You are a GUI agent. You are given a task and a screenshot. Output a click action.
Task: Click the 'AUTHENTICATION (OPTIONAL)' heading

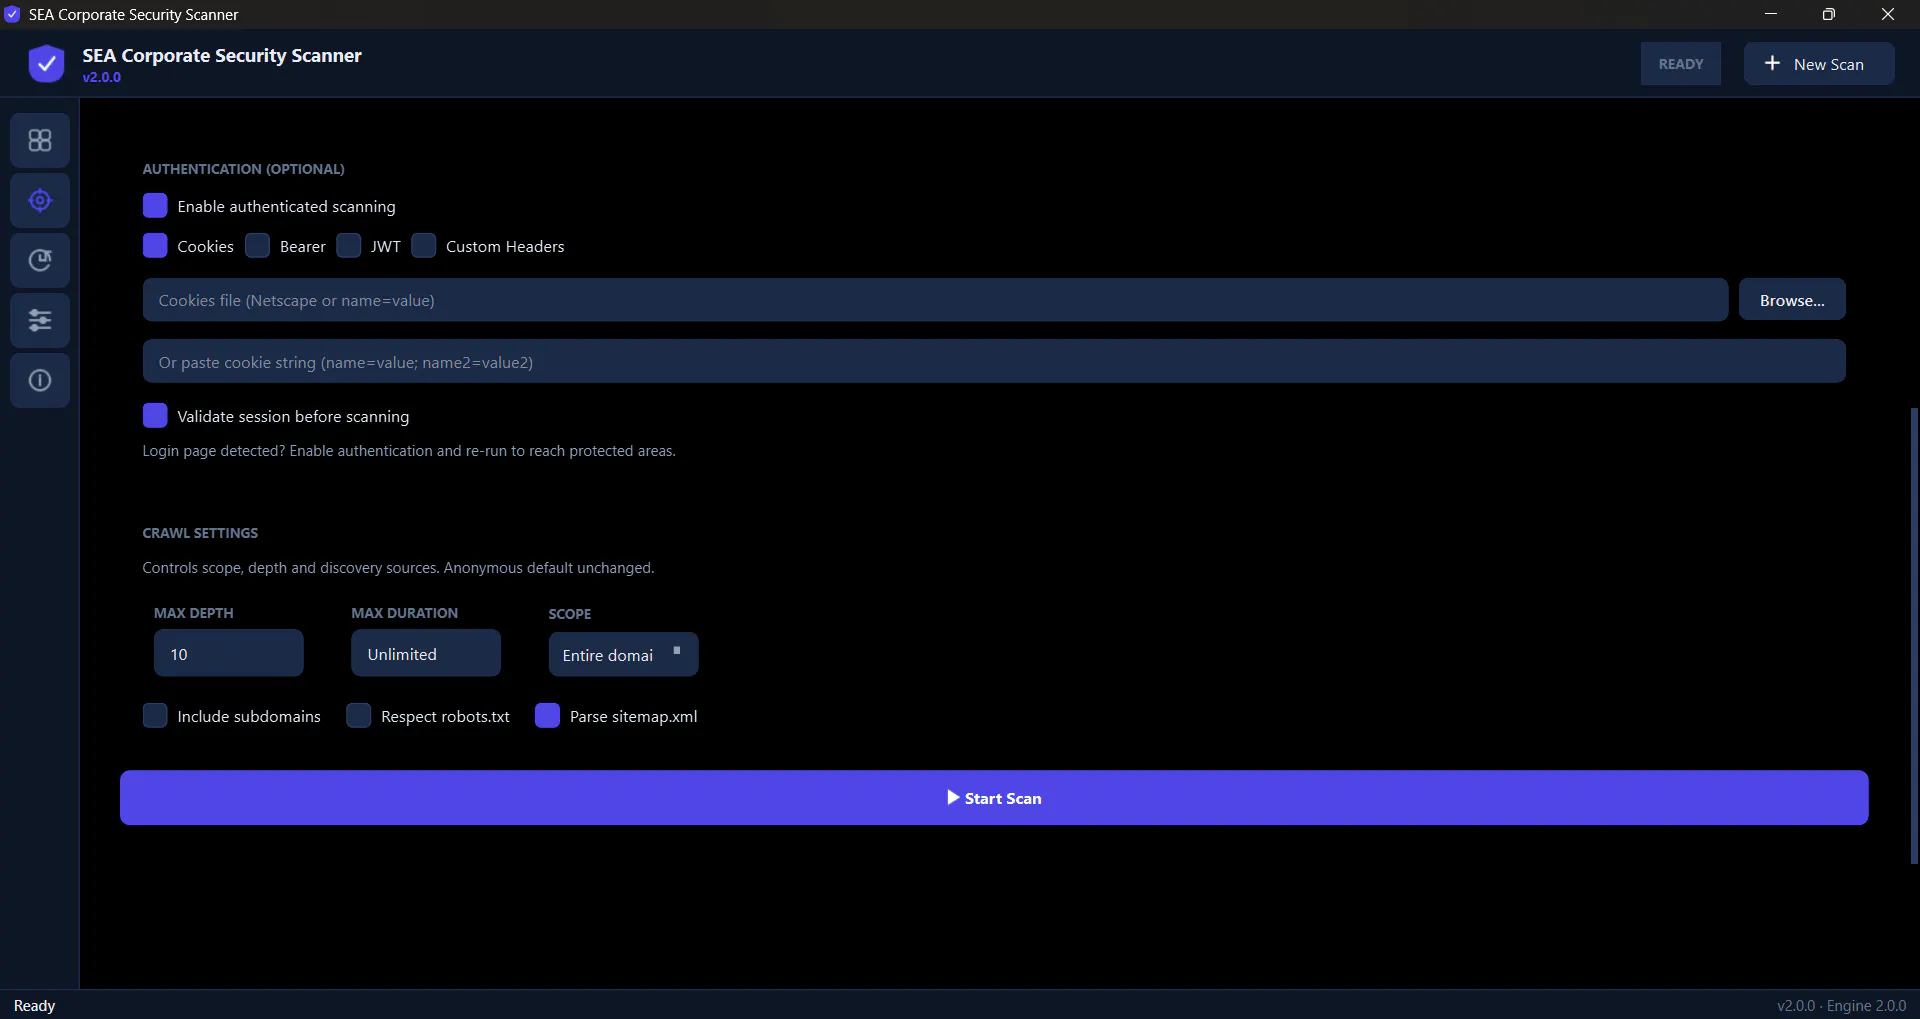coord(243,169)
